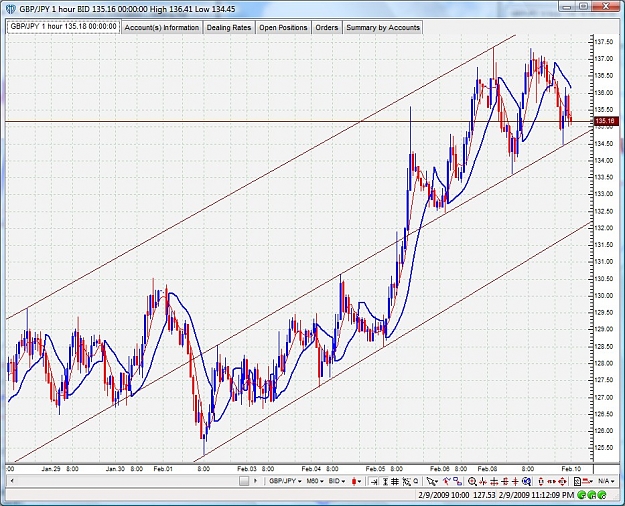Click the red crosshair compress icon
Screen dimensions: 625x506
[483, 482]
